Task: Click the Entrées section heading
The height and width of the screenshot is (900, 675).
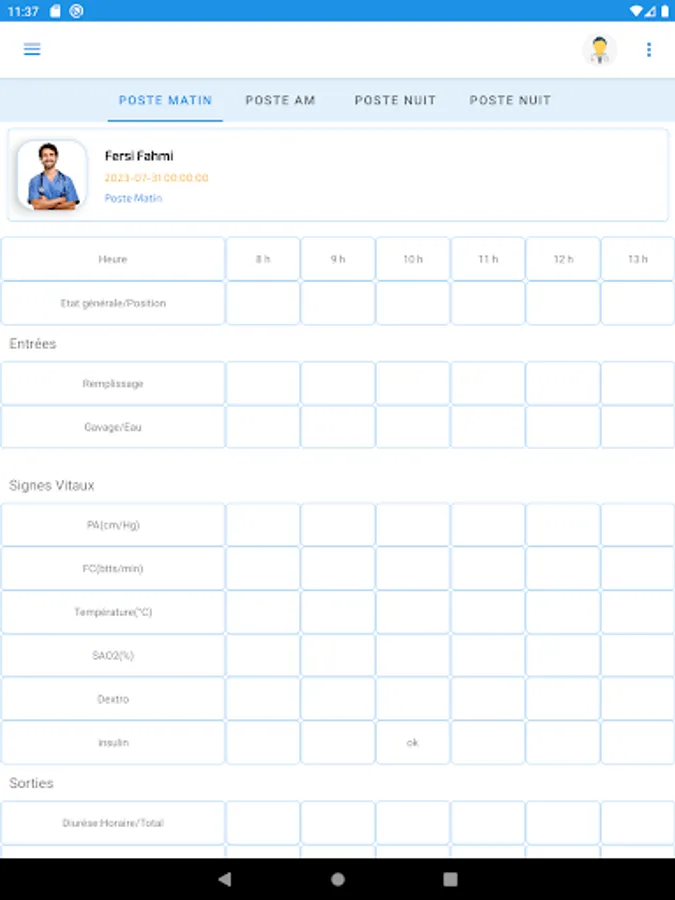Action: coord(33,343)
